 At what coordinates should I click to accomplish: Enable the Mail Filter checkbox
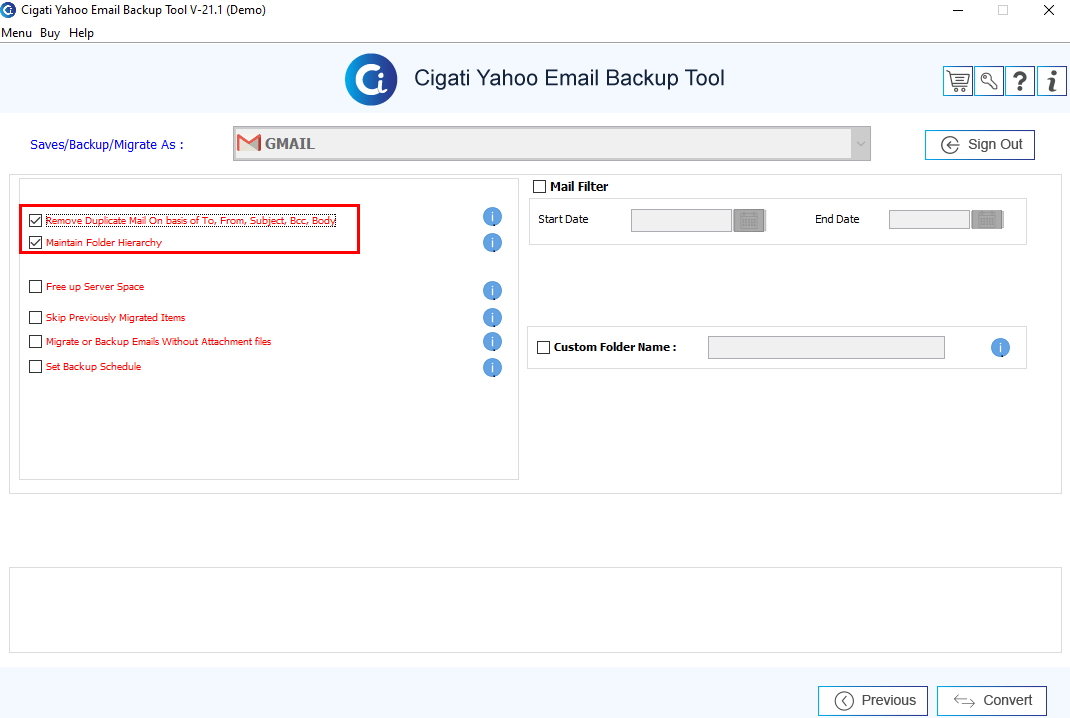540,186
